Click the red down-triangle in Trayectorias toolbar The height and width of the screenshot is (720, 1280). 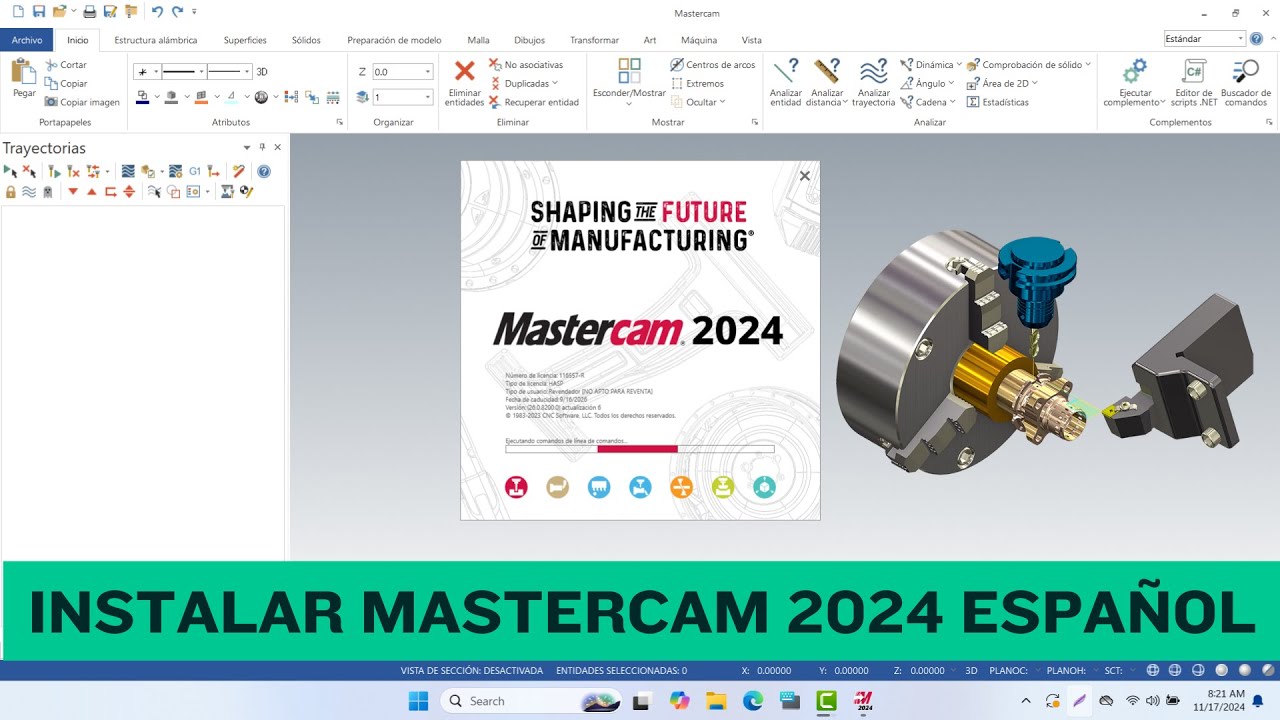73,191
